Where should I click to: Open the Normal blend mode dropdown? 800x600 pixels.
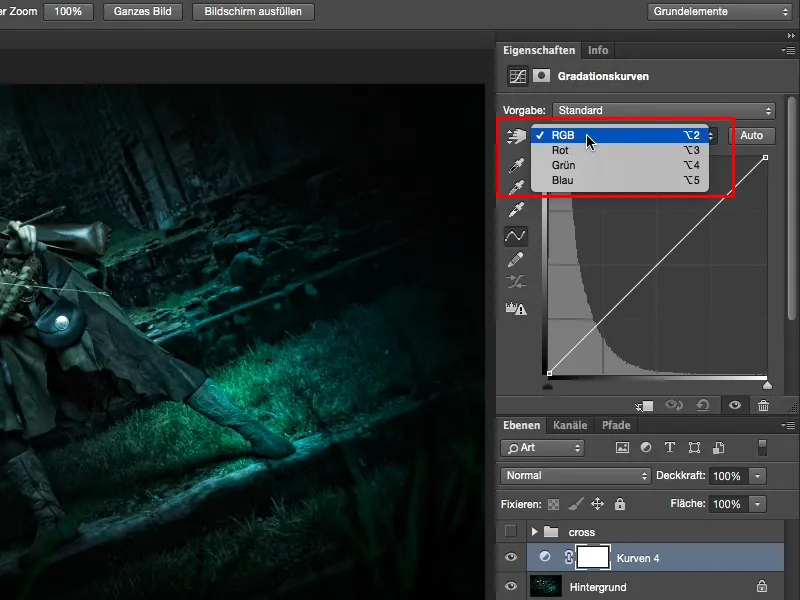[x=576, y=476]
